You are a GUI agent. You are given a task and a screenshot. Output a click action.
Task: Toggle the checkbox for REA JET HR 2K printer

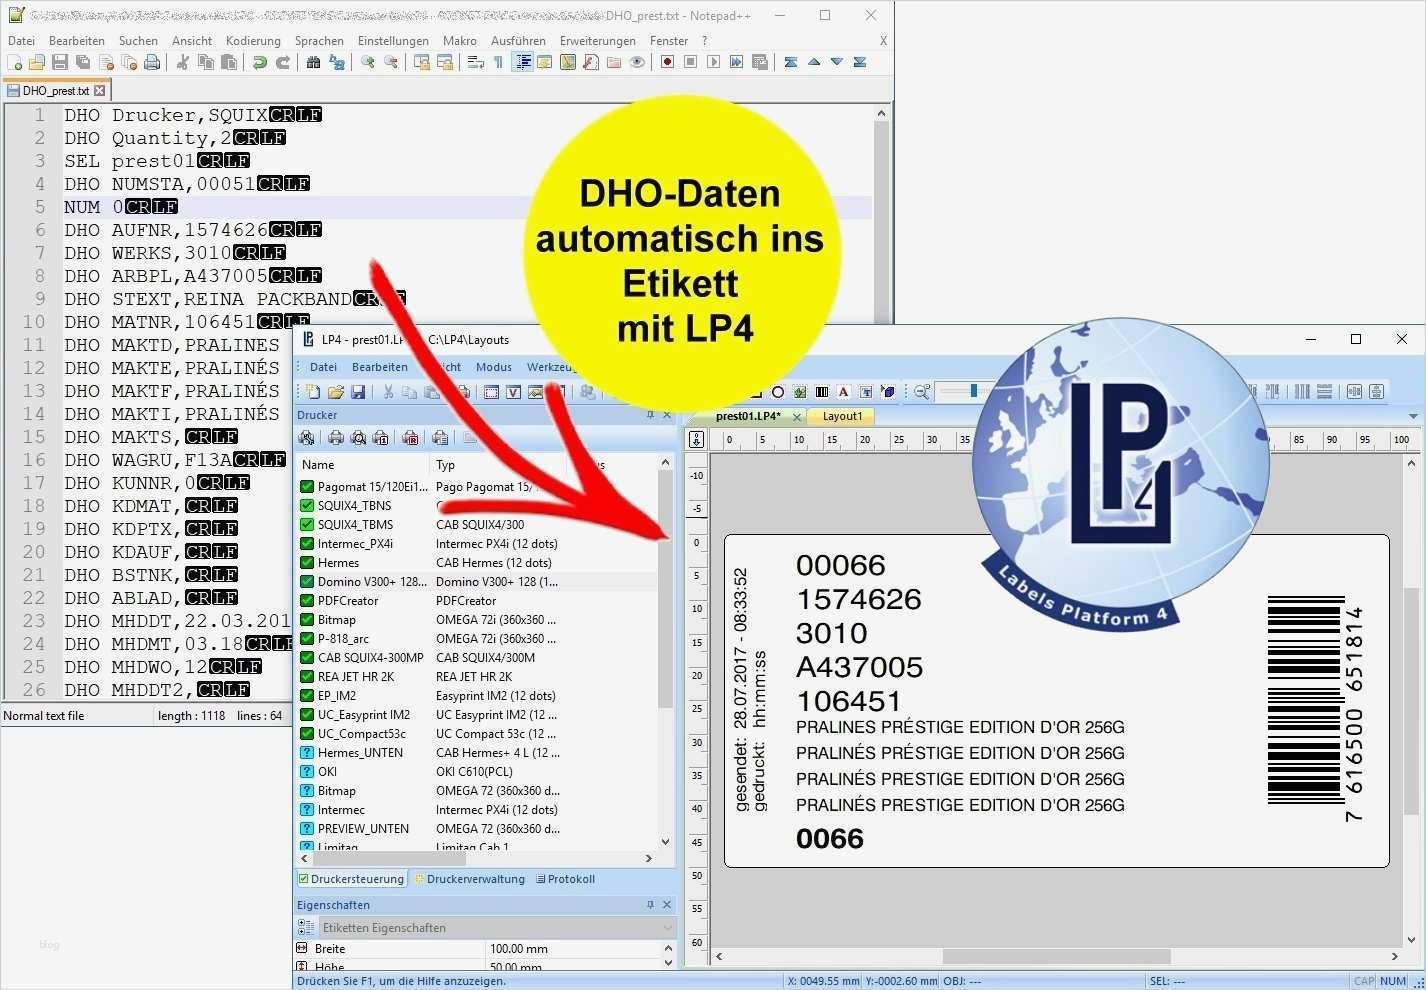coord(307,677)
